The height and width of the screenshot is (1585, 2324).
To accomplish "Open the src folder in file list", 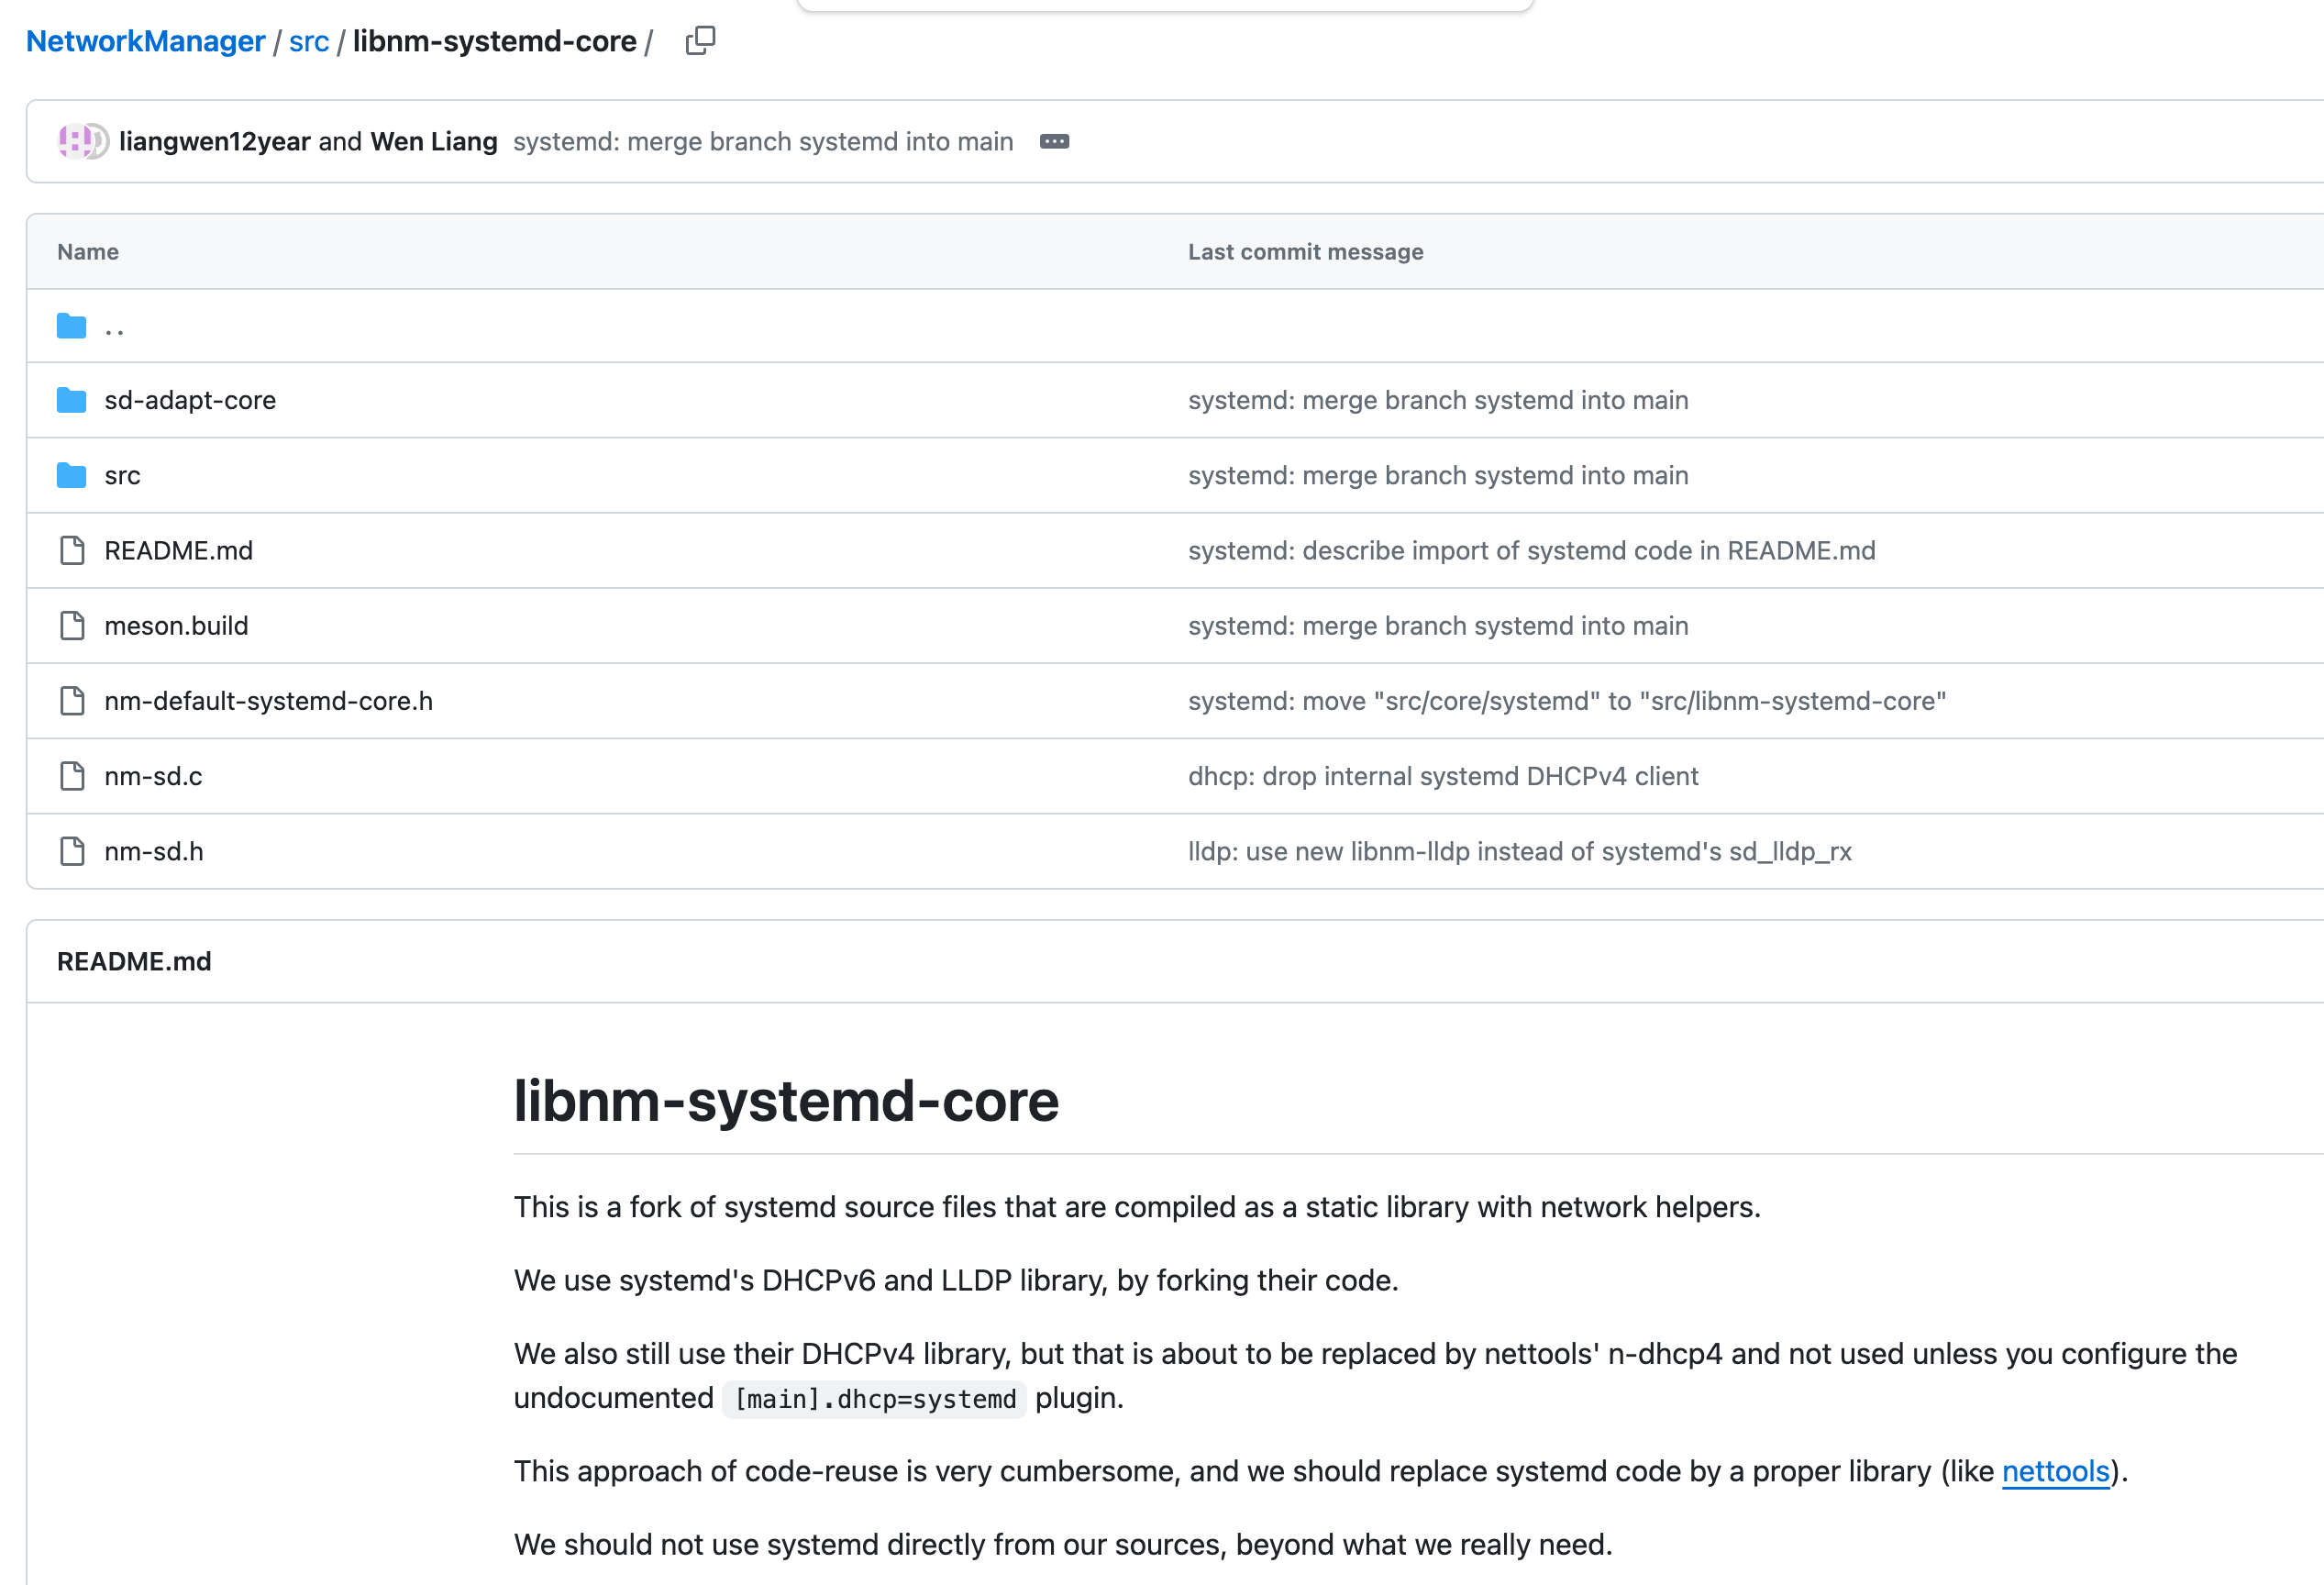I will click(x=122, y=476).
